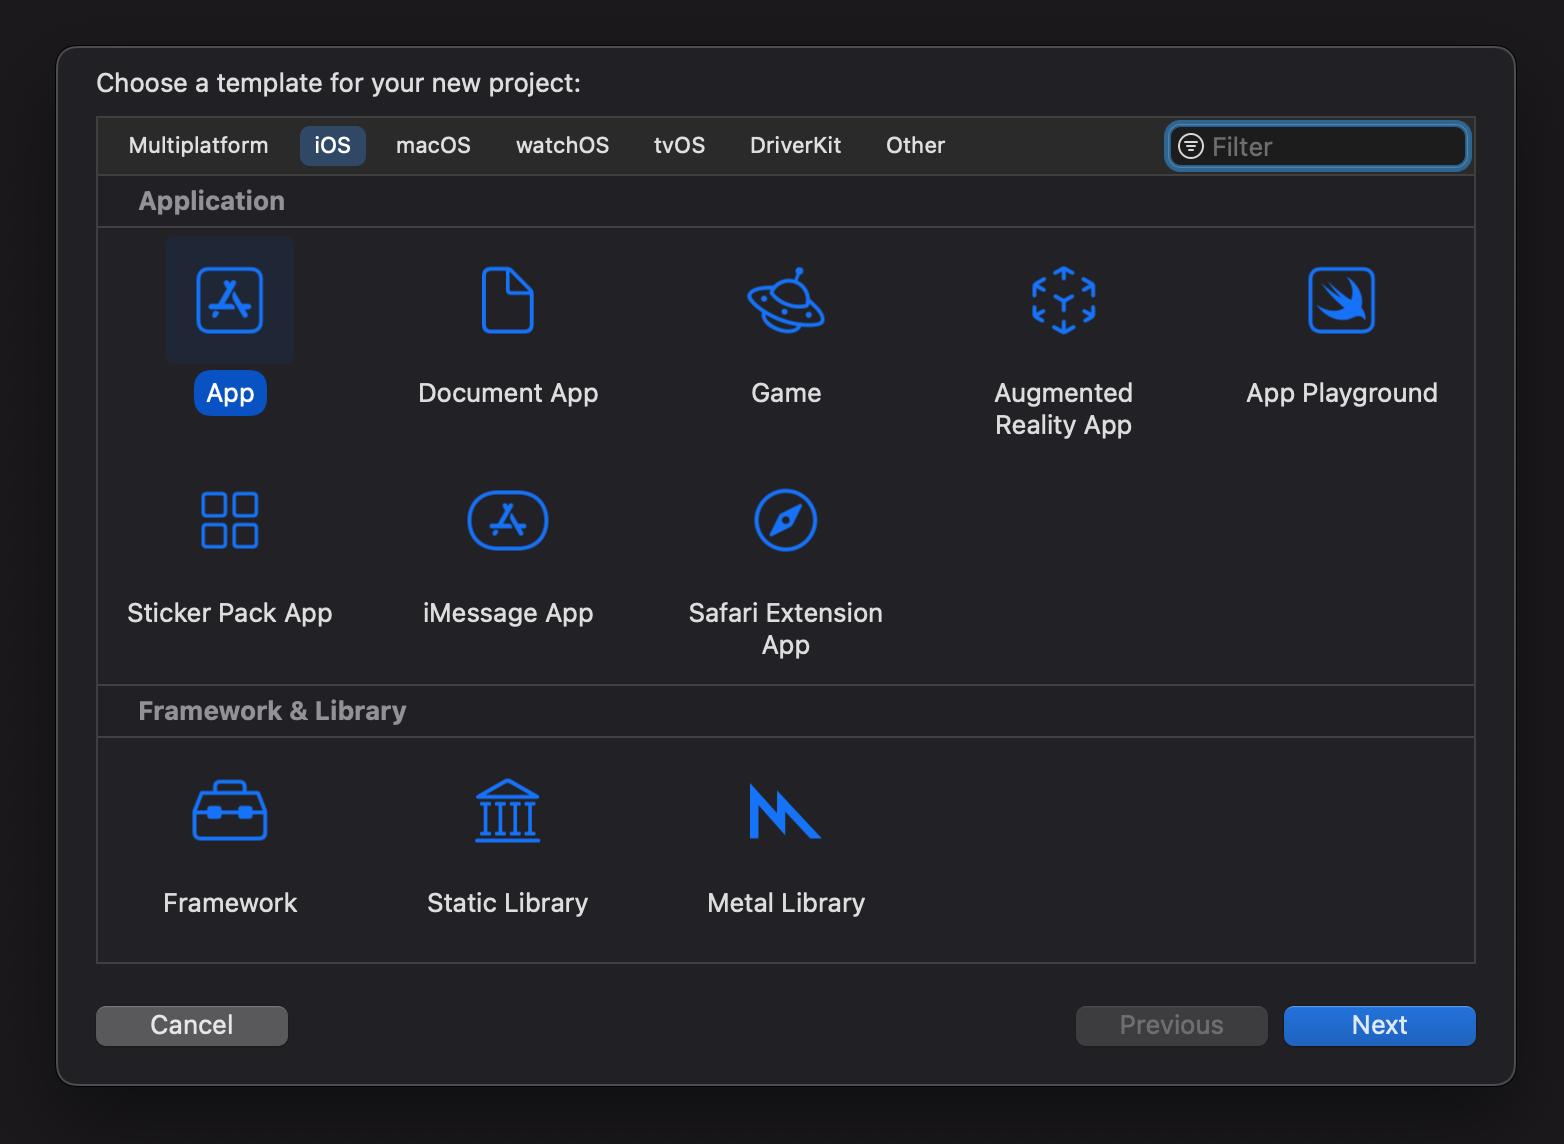Select Safari Extension App template
Viewport: 1564px width, 1144px height.
[786, 520]
